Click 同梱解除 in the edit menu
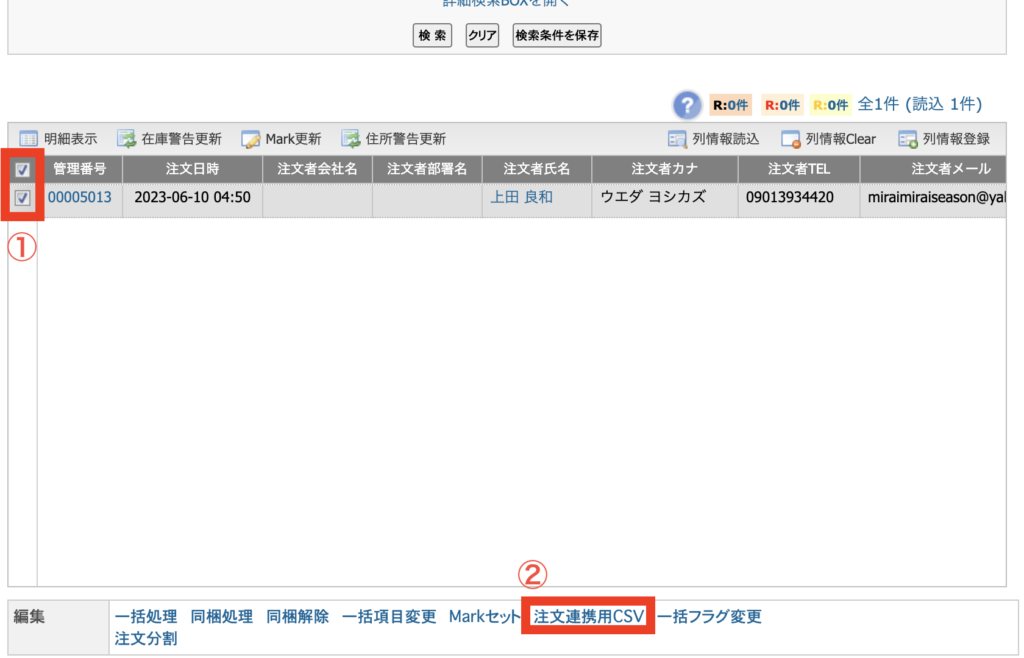The image size is (1024, 658). [x=297, y=616]
